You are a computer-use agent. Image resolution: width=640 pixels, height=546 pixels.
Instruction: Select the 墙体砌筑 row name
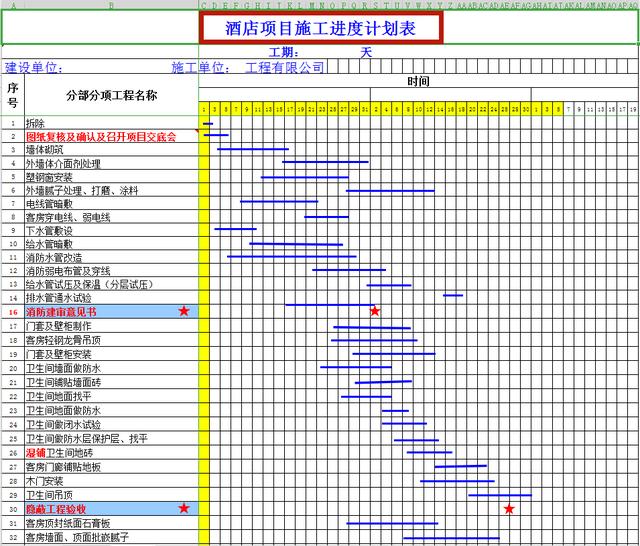click(x=111, y=150)
